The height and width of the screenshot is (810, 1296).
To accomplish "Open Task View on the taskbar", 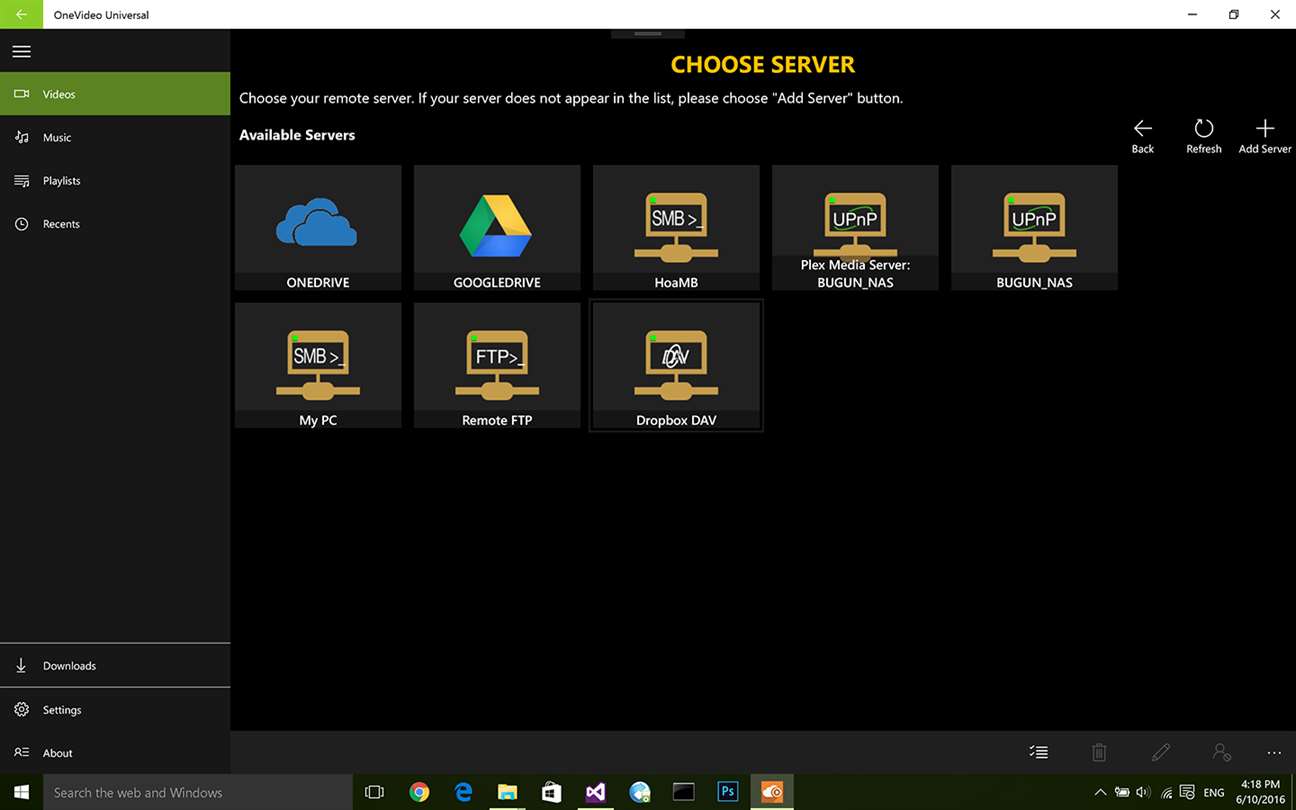I will (x=375, y=792).
